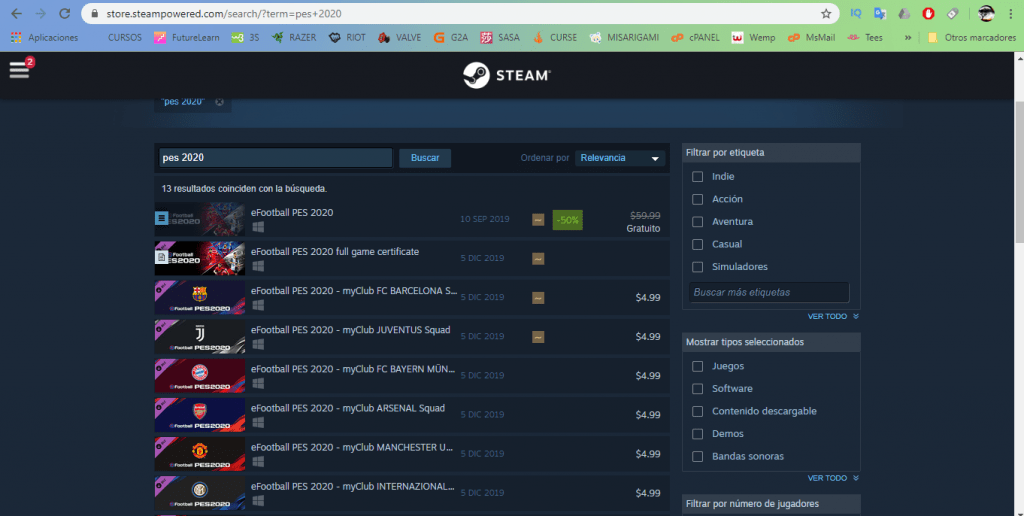This screenshot has width=1024, height=516.
Task: Open the Google Translate extension
Action: tap(880, 13)
